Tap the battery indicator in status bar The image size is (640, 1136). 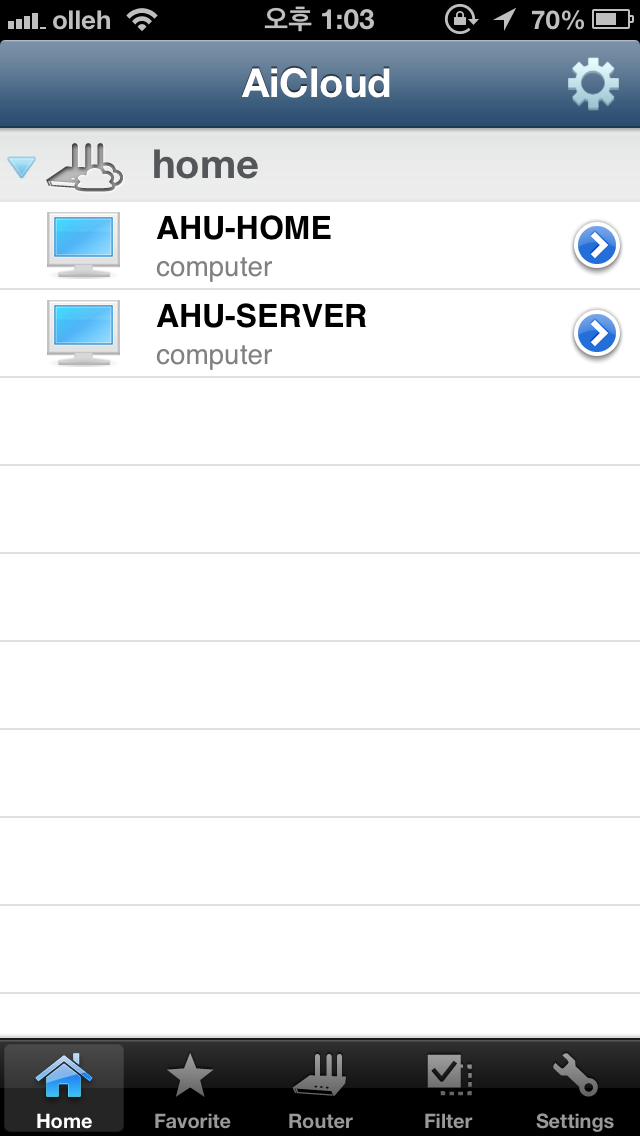pyautogui.click(x=613, y=20)
